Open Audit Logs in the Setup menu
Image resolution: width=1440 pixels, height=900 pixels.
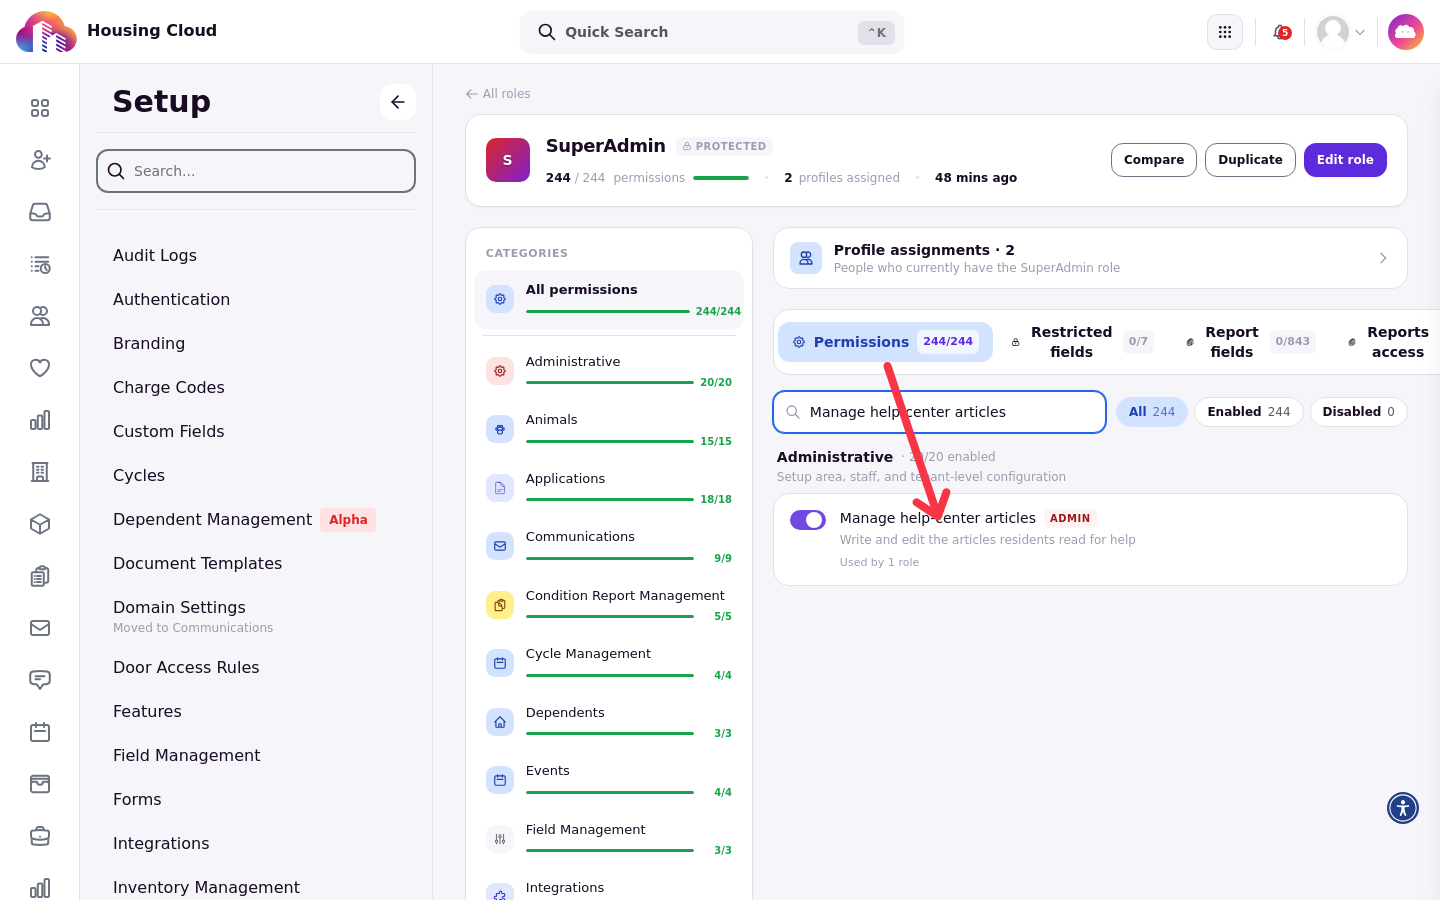point(155,255)
